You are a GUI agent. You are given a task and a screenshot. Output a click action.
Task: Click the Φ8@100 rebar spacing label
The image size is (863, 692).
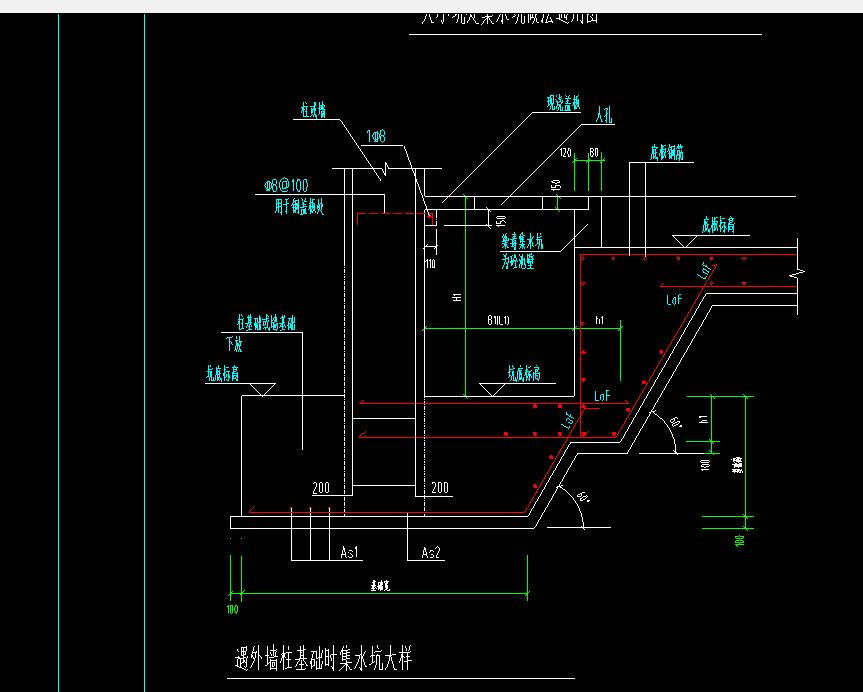click(286, 185)
